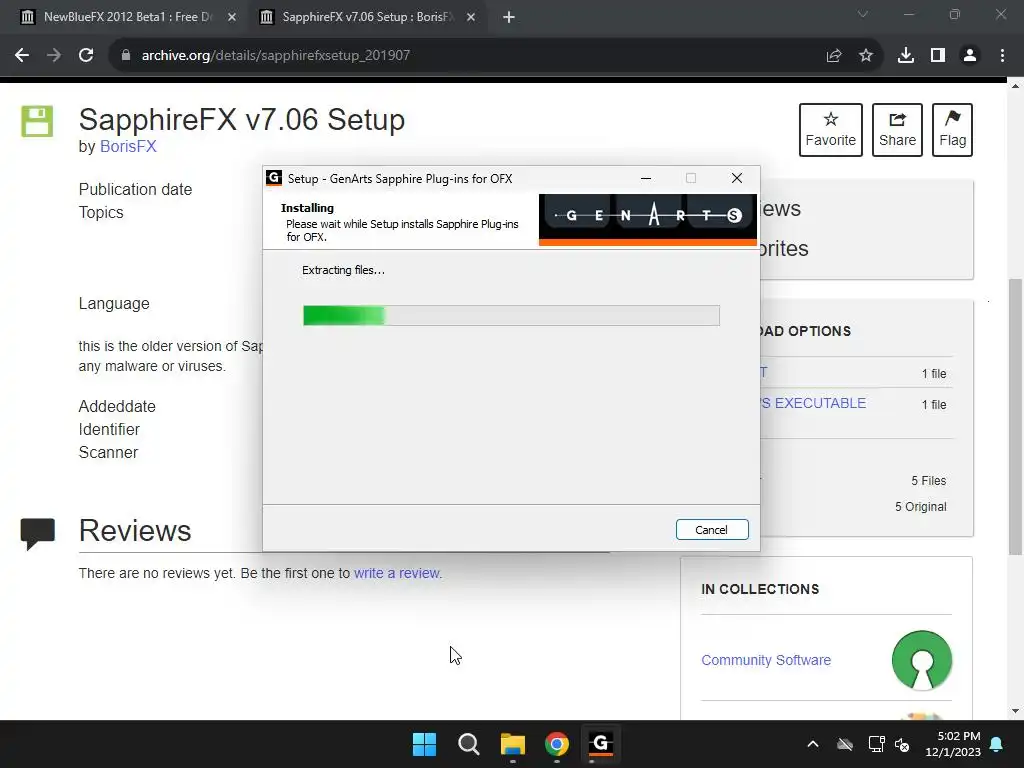Click the network display tray icon
The height and width of the screenshot is (768, 1024).
(876, 744)
